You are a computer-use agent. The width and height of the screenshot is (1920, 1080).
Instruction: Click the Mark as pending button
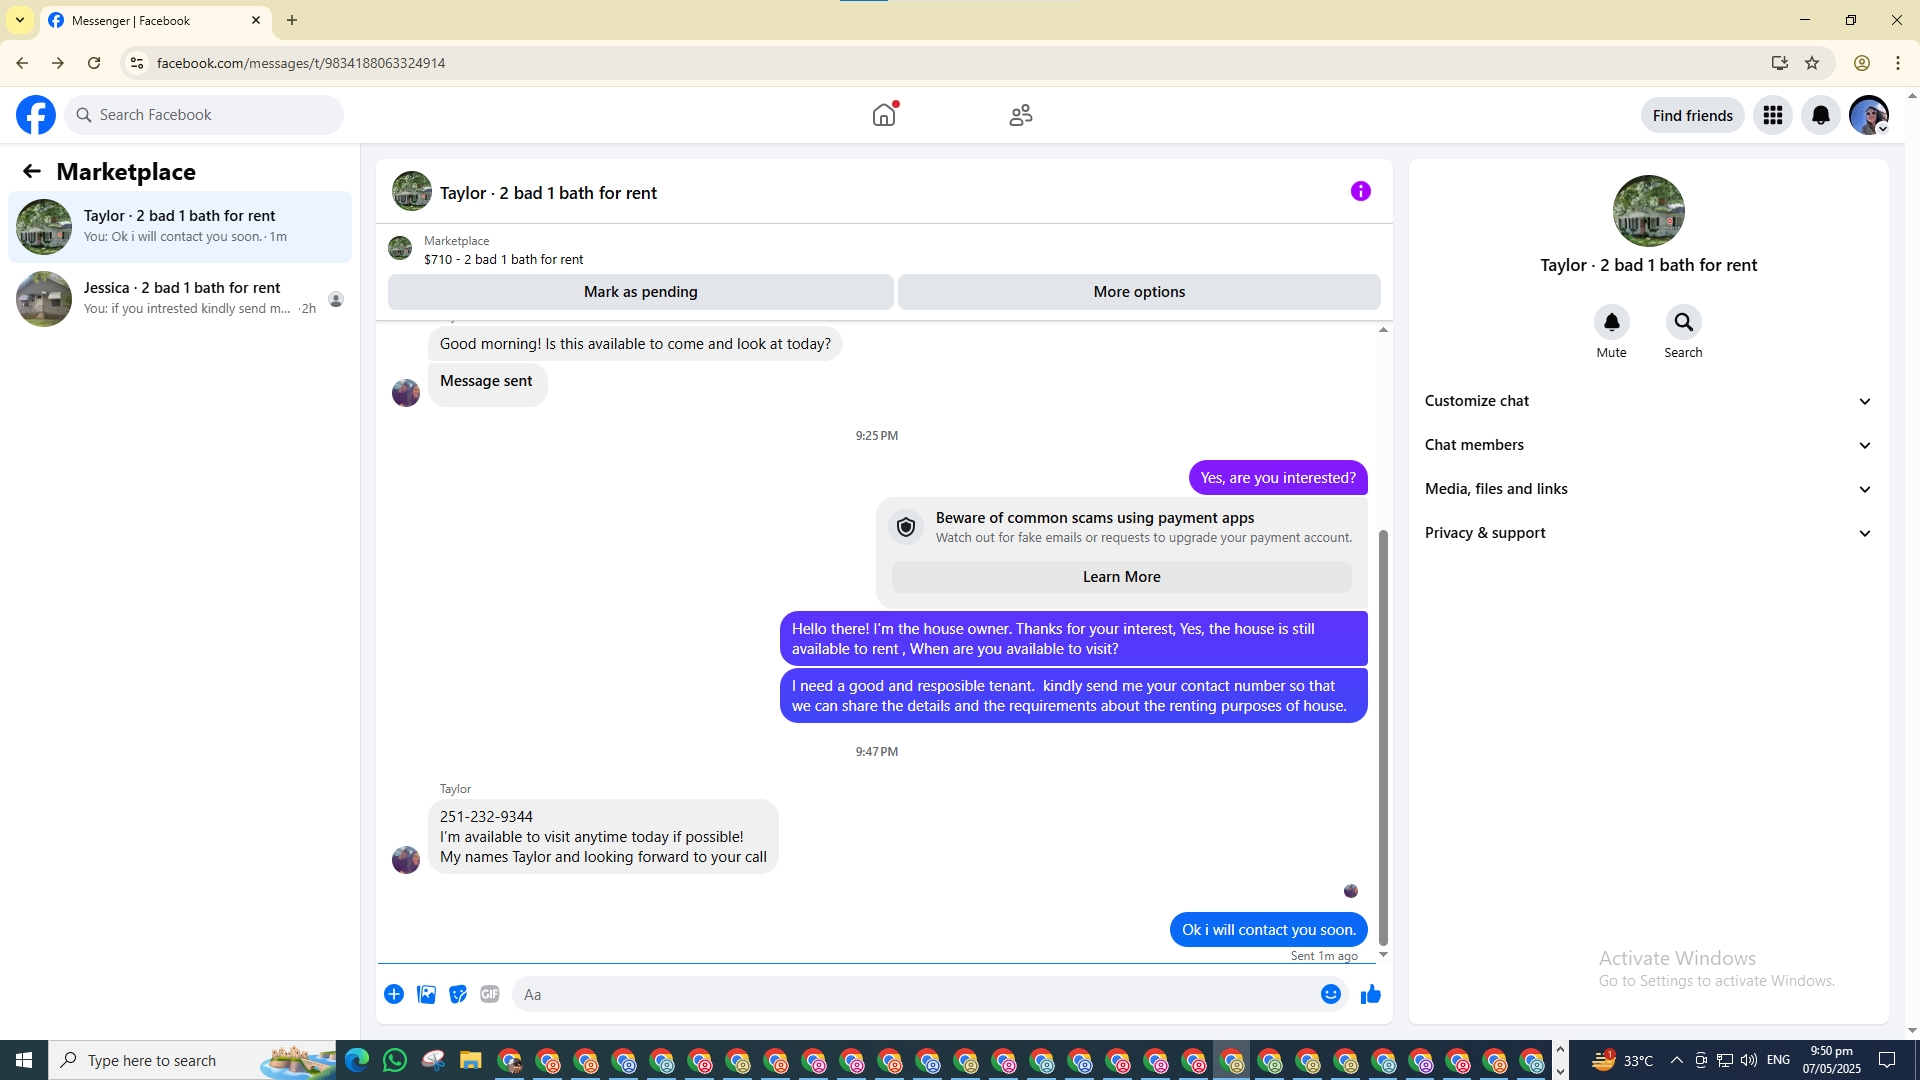pyautogui.click(x=640, y=292)
